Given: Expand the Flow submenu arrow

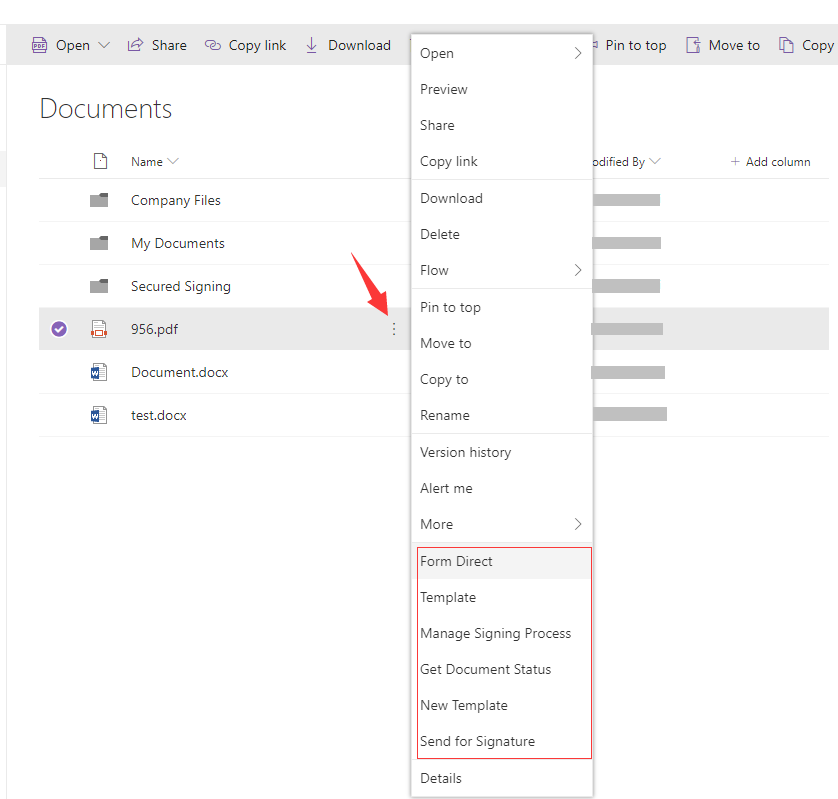Looking at the screenshot, I should coord(578,270).
